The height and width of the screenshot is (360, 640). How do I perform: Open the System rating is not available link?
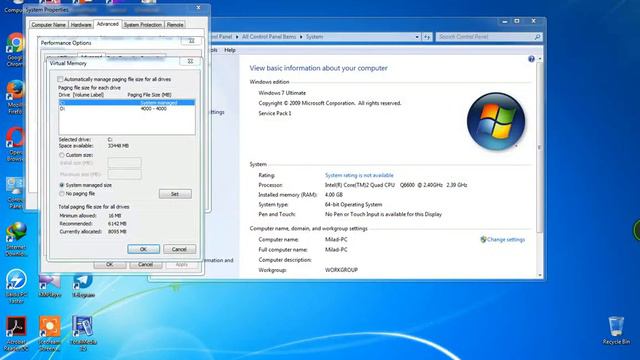click(x=359, y=175)
